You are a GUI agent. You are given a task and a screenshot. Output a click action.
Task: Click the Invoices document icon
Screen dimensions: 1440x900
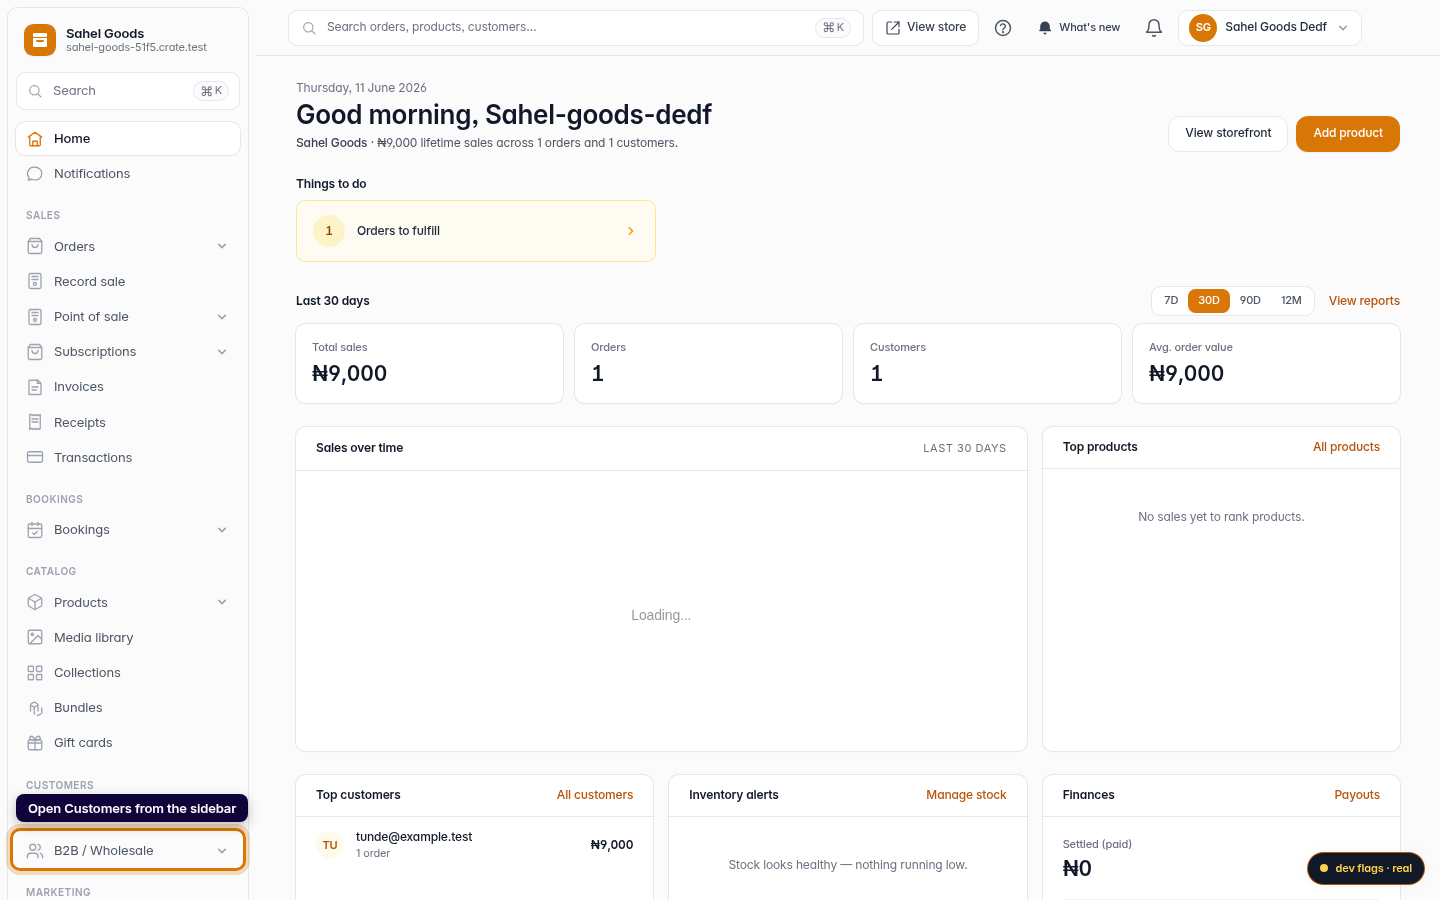pyautogui.click(x=35, y=387)
